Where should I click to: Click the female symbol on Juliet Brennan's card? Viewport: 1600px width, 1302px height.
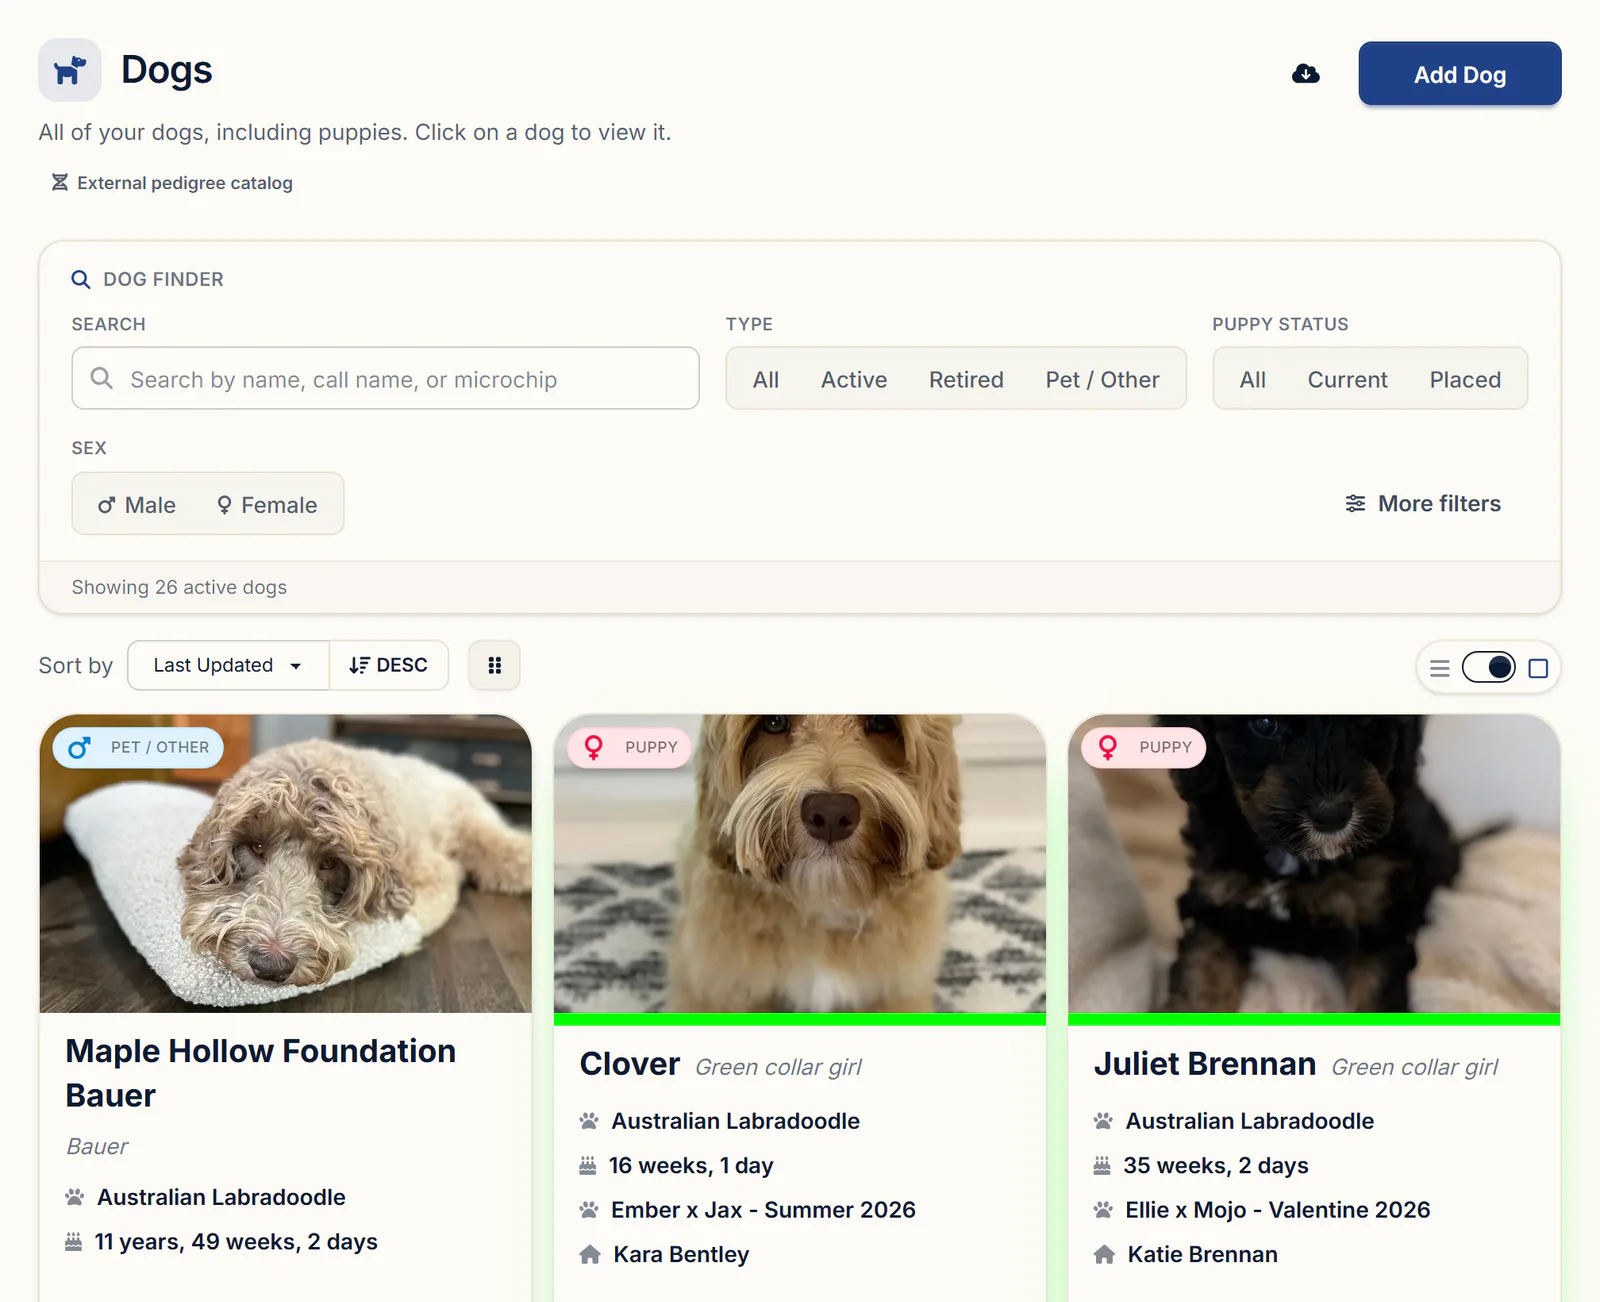(x=1107, y=747)
